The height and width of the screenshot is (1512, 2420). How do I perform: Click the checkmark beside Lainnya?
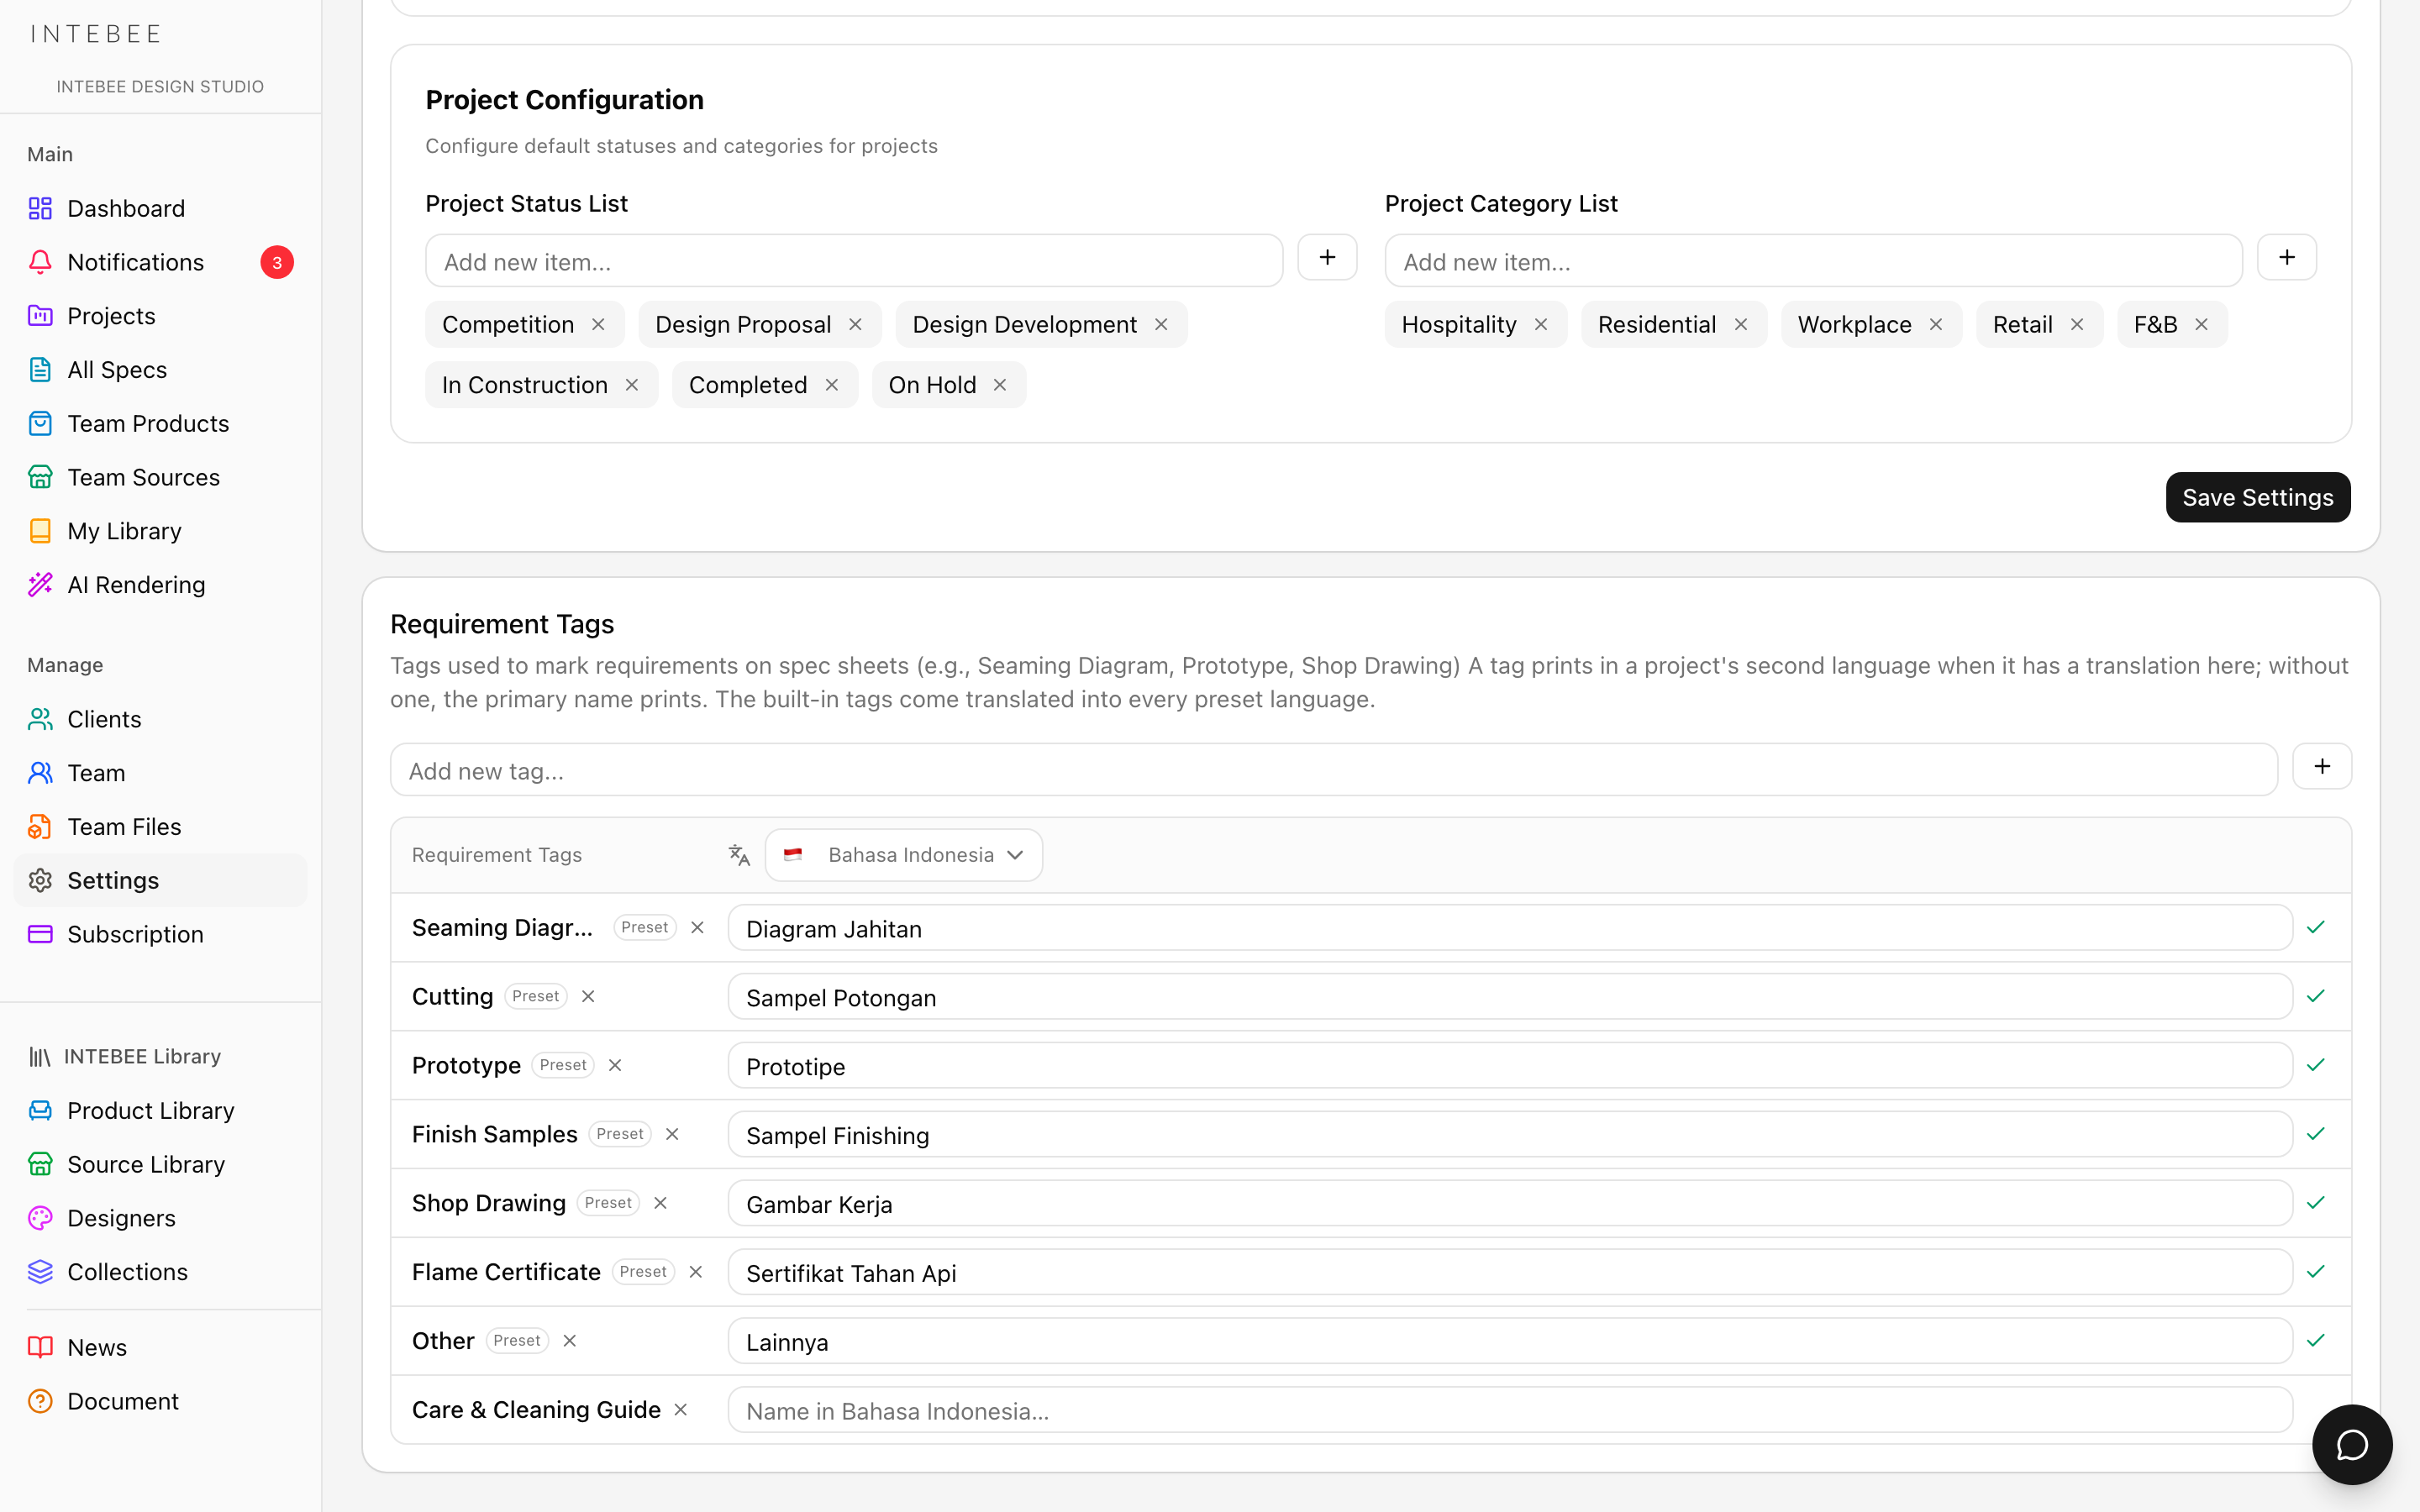click(2316, 1341)
